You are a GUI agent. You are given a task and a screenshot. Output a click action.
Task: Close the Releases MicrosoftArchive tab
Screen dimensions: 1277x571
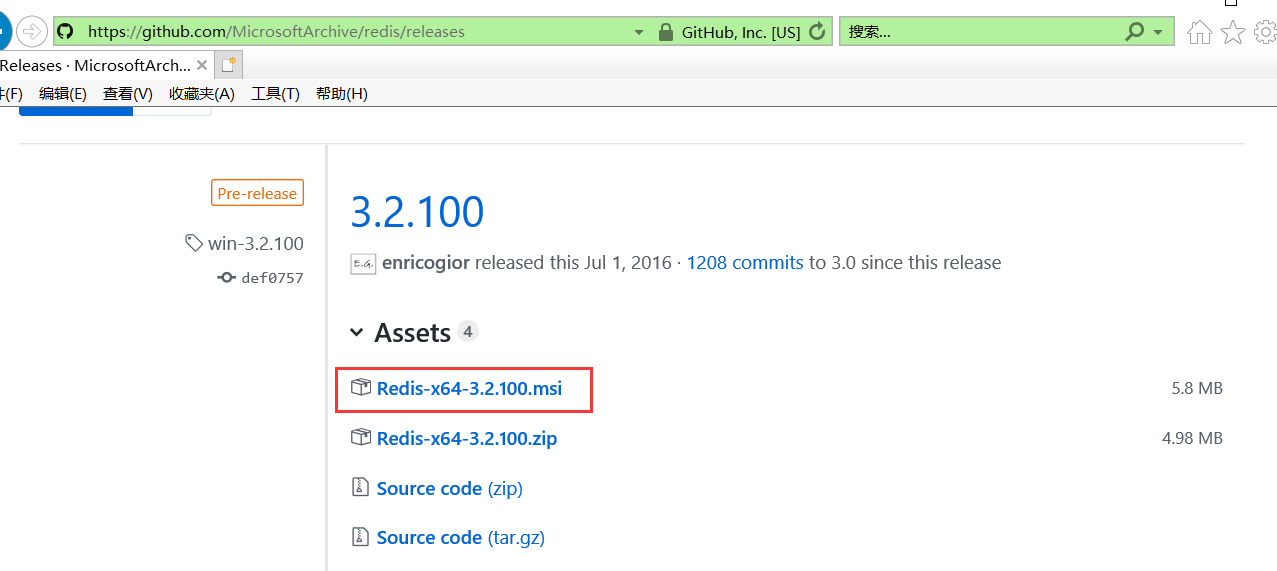pyautogui.click(x=202, y=65)
